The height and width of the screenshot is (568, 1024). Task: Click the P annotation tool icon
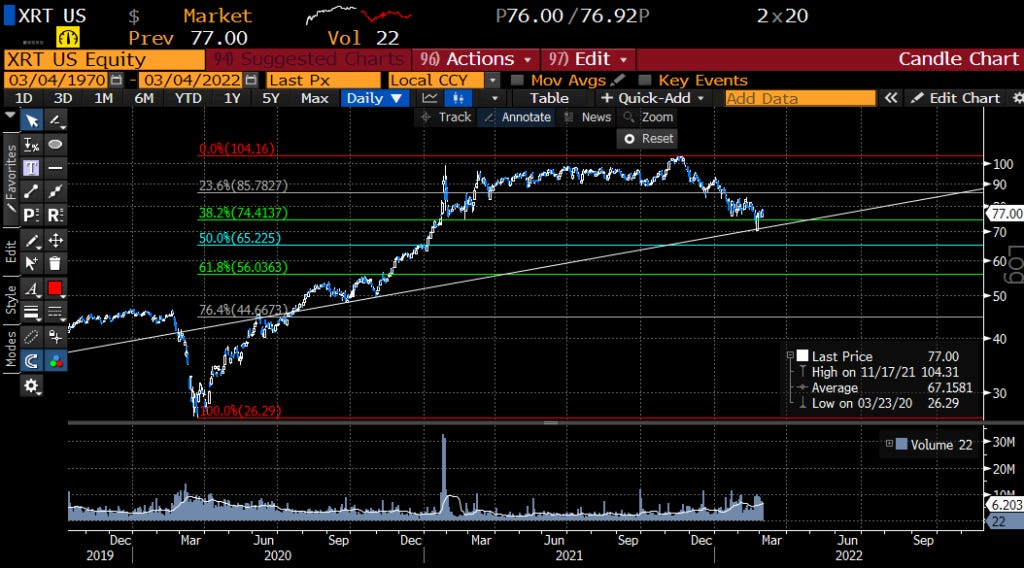(31, 215)
